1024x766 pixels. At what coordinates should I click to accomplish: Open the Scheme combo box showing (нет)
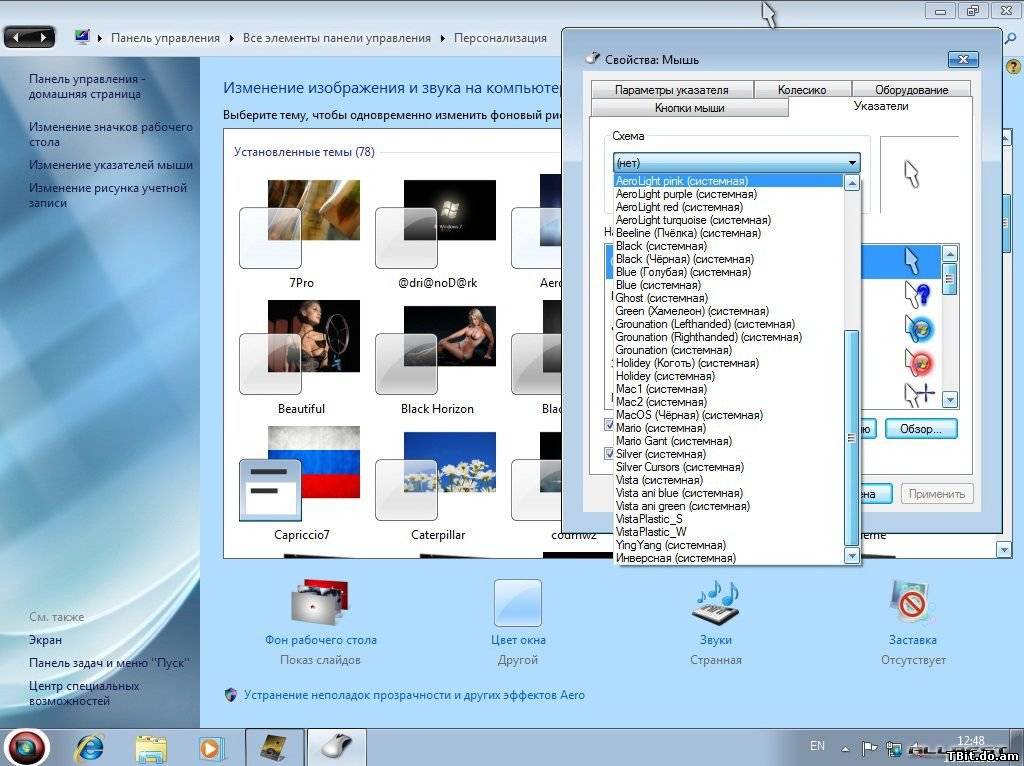[x=736, y=163]
